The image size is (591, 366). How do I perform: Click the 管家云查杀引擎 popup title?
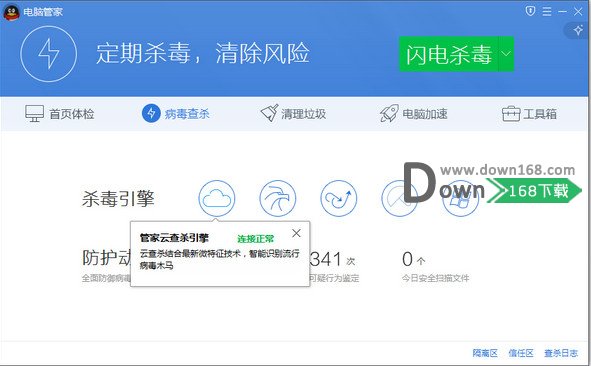click(174, 238)
